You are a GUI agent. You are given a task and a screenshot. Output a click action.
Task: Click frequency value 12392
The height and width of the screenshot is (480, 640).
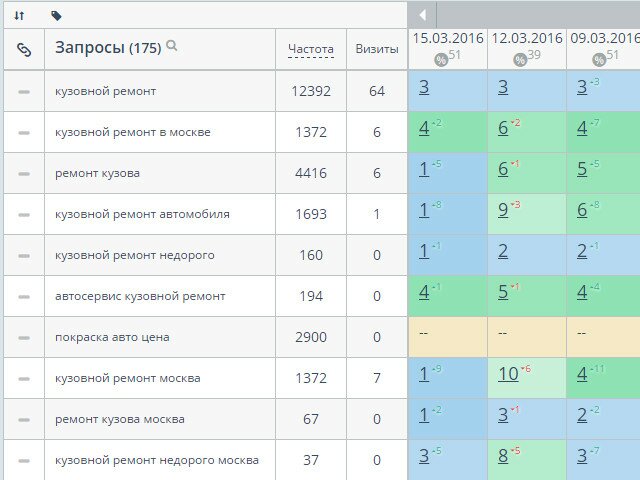click(311, 91)
